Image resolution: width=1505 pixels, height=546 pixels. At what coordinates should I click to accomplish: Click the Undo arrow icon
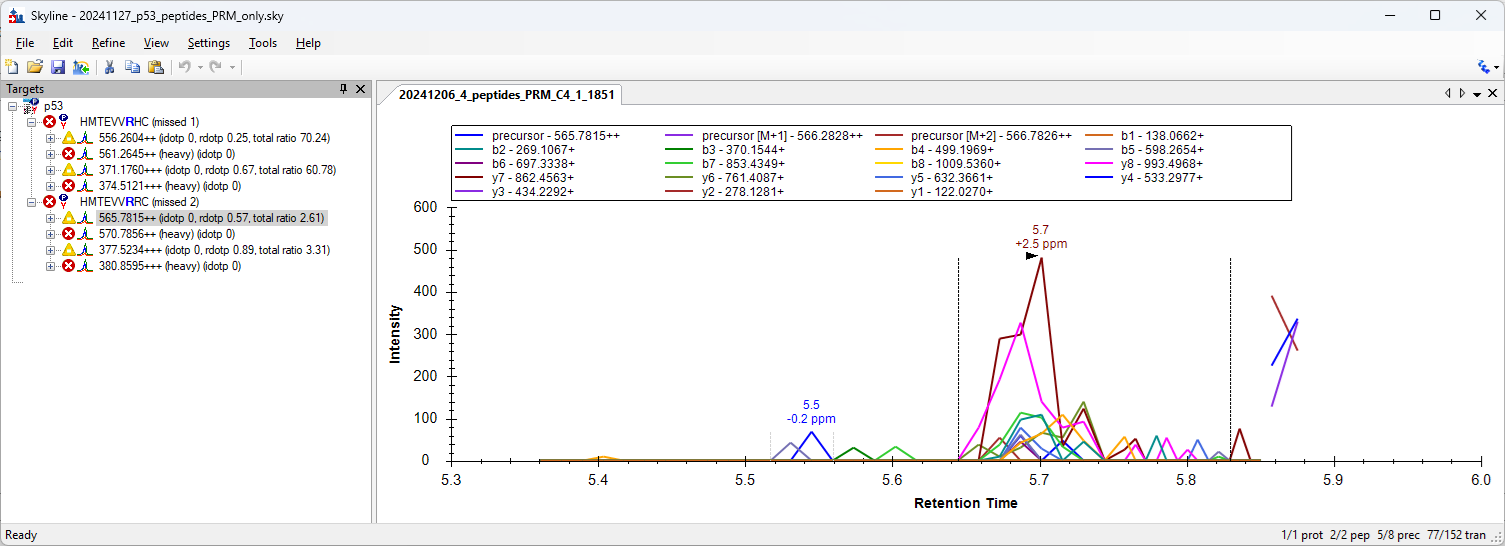(x=184, y=67)
